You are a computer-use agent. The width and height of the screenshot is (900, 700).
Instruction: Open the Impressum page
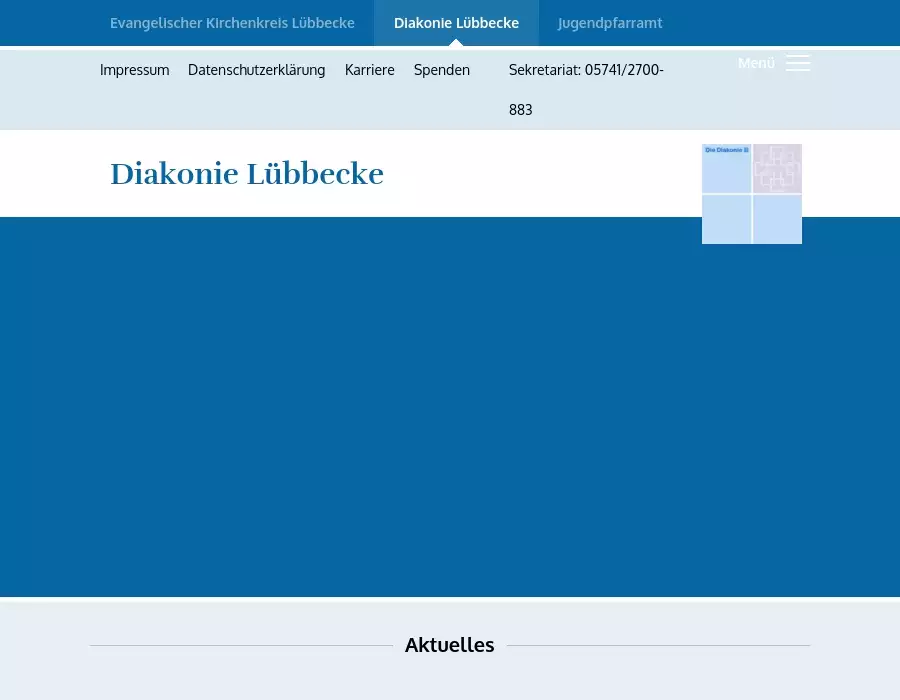(135, 70)
